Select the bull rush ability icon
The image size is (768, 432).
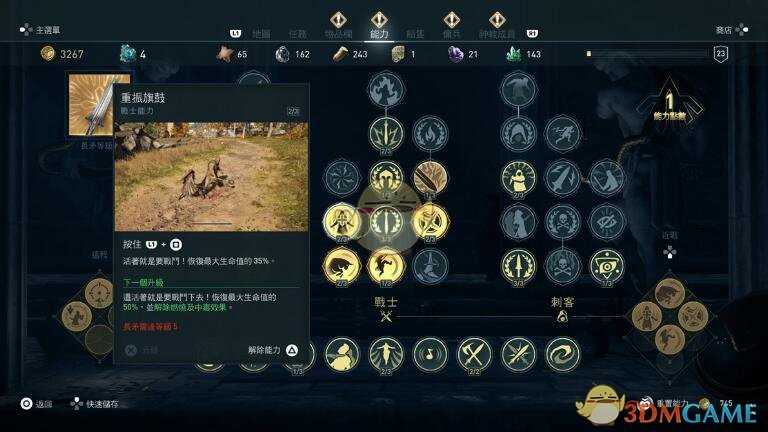tap(342, 266)
